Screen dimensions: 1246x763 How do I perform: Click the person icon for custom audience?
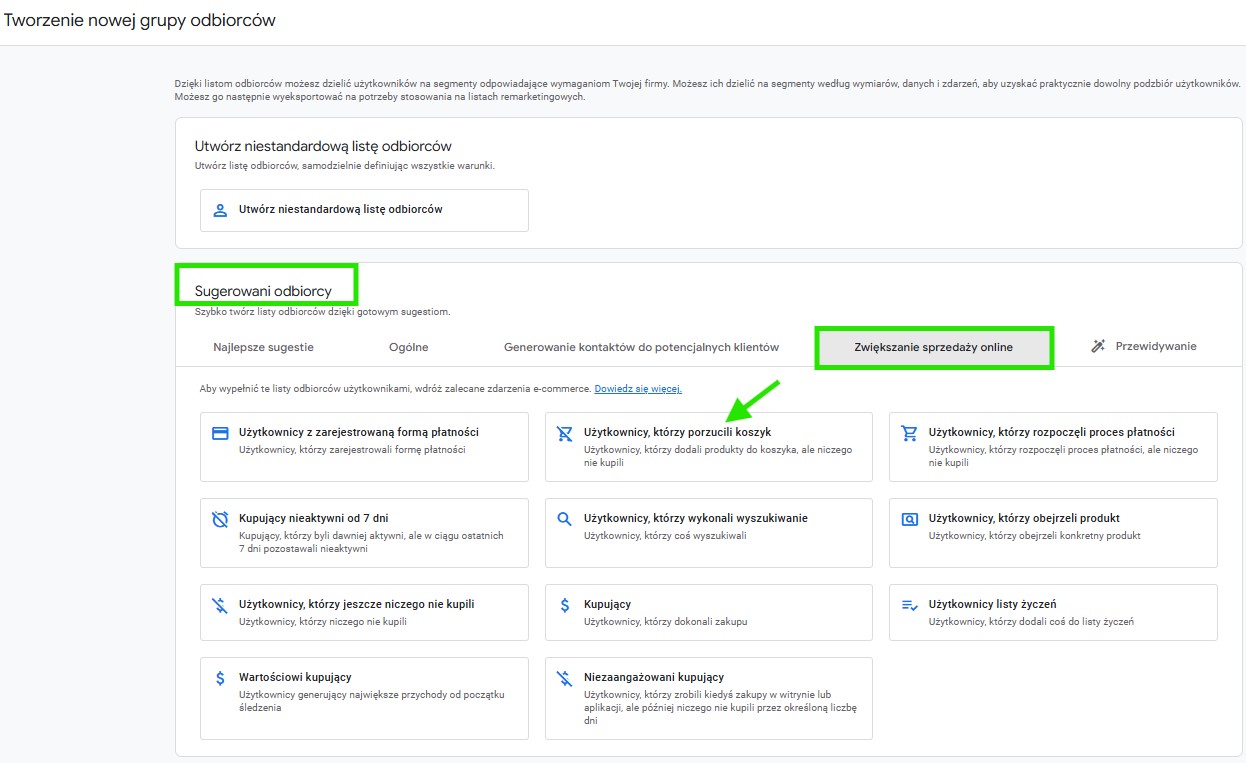[x=221, y=210]
